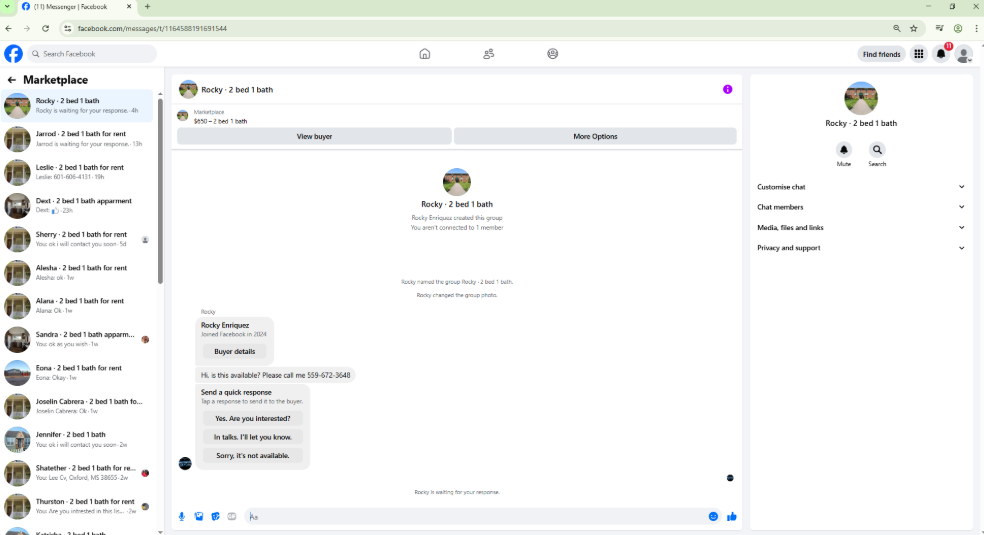The width and height of the screenshot is (984, 535).
Task: Open Eona · 2 bed 1 bath for rent chat
Action: coord(77,373)
